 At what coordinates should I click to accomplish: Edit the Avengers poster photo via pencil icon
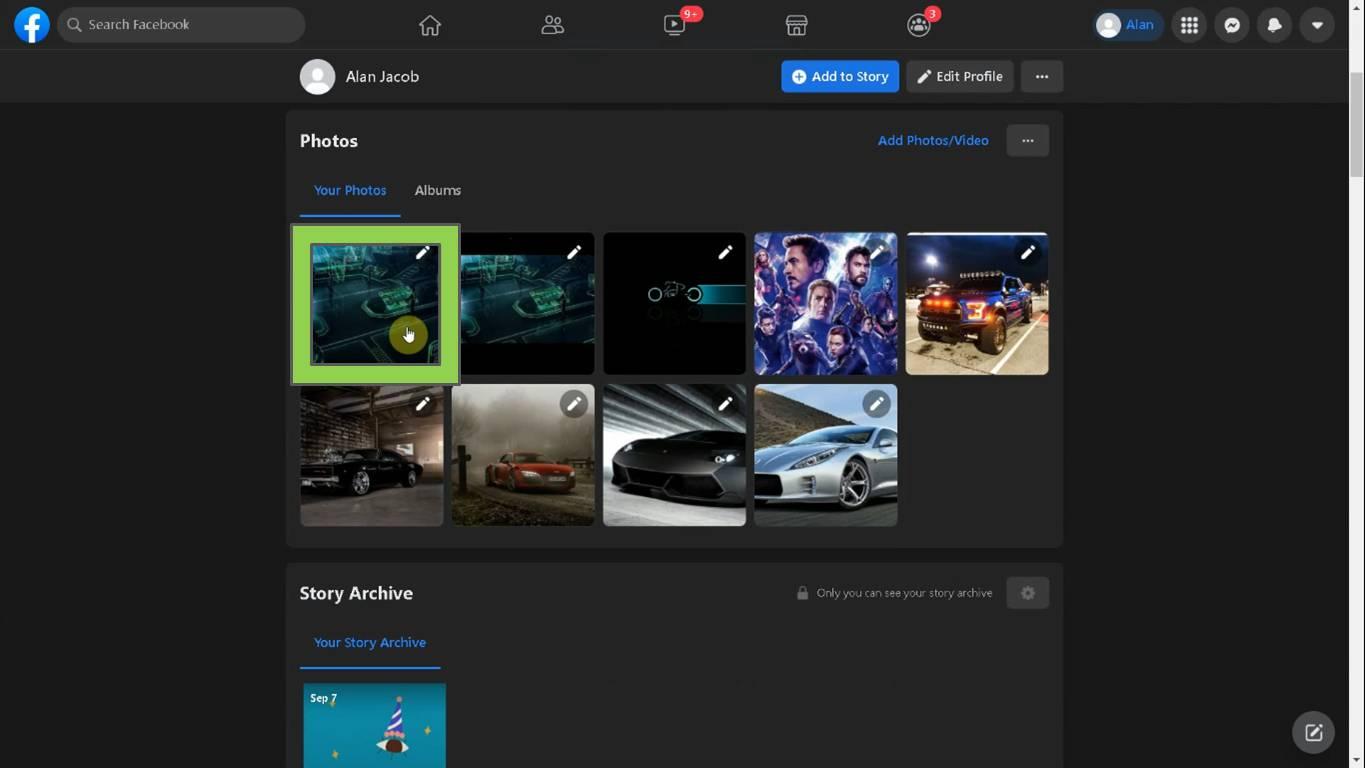pos(876,253)
